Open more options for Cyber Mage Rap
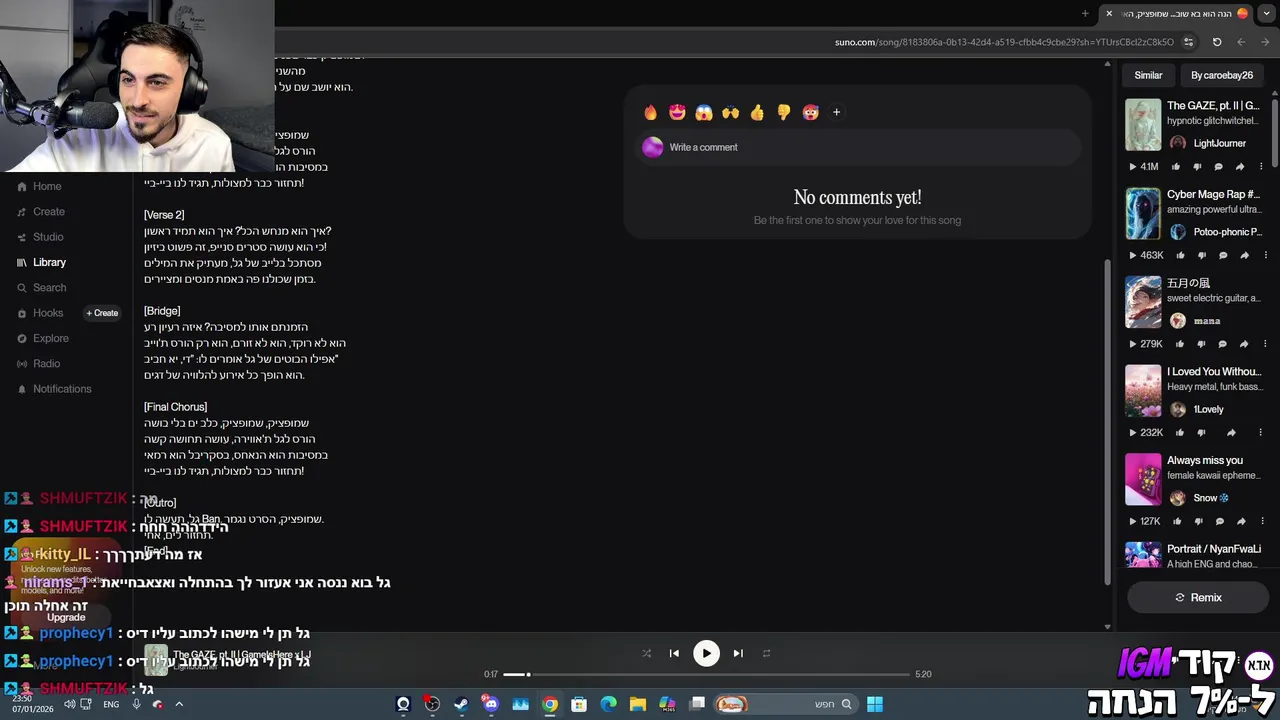The width and height of the screenshot is (1280, 720). click(x=1265, y=255)
